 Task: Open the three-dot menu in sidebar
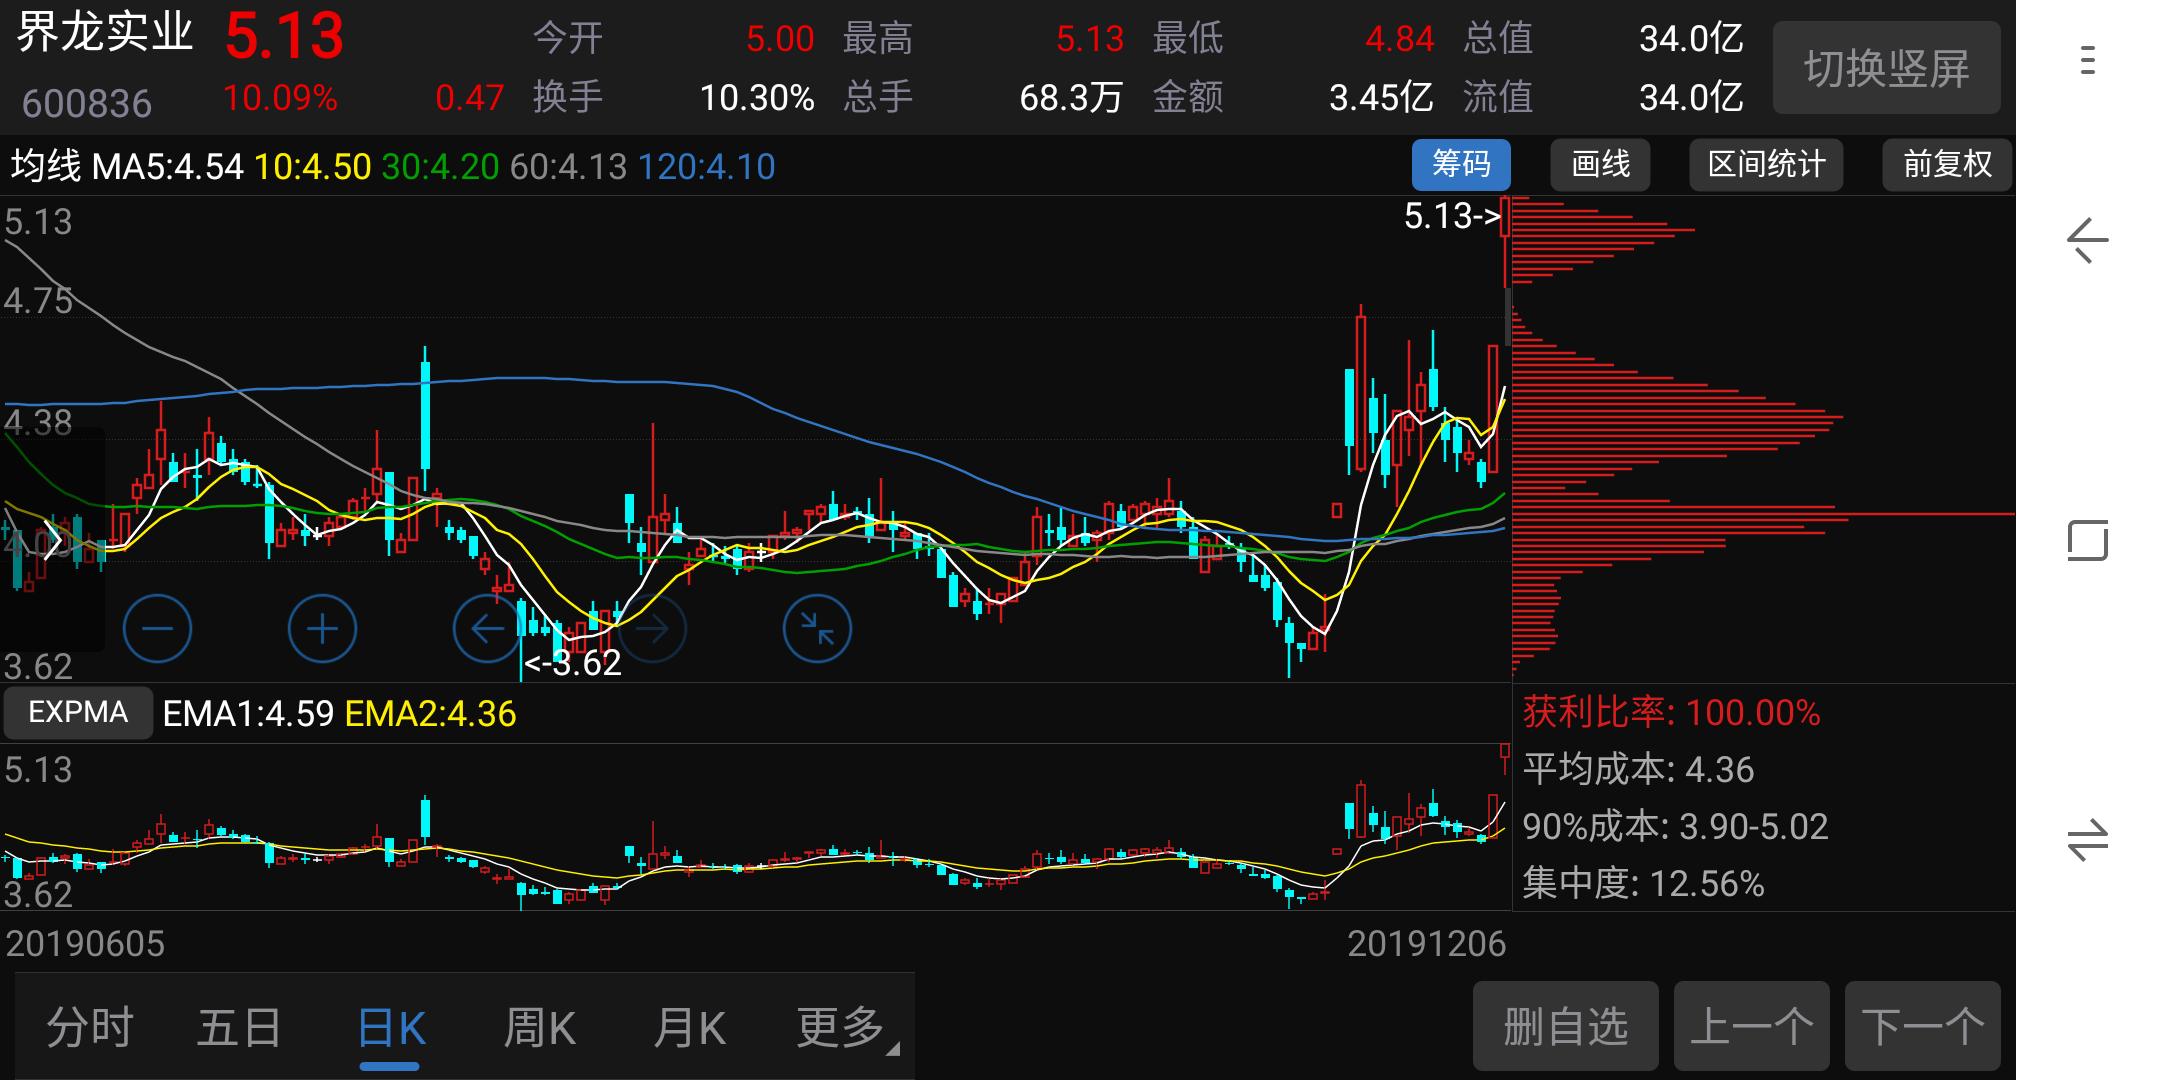(x=2087, y=60)
